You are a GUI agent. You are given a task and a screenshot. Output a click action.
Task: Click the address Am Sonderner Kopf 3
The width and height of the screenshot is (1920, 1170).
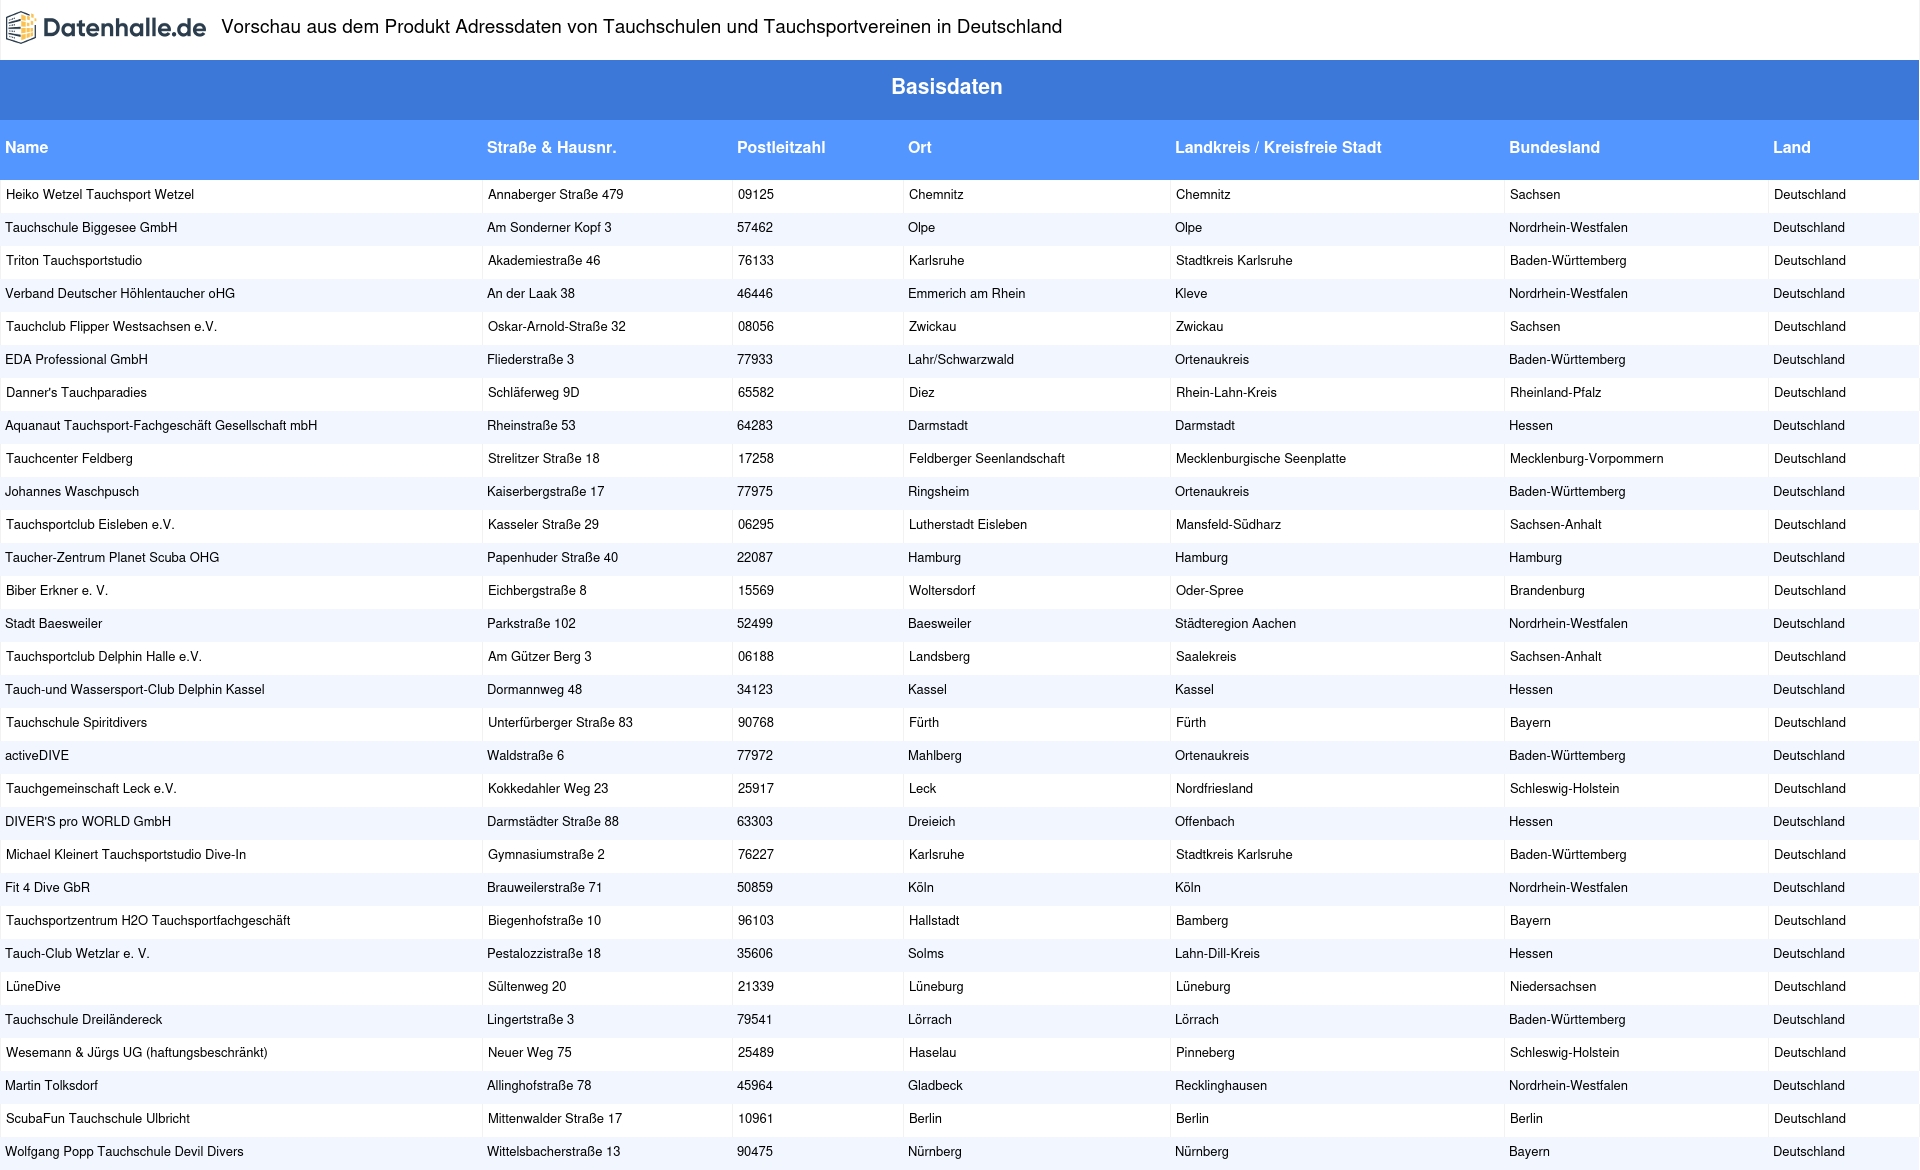[549, 228]
